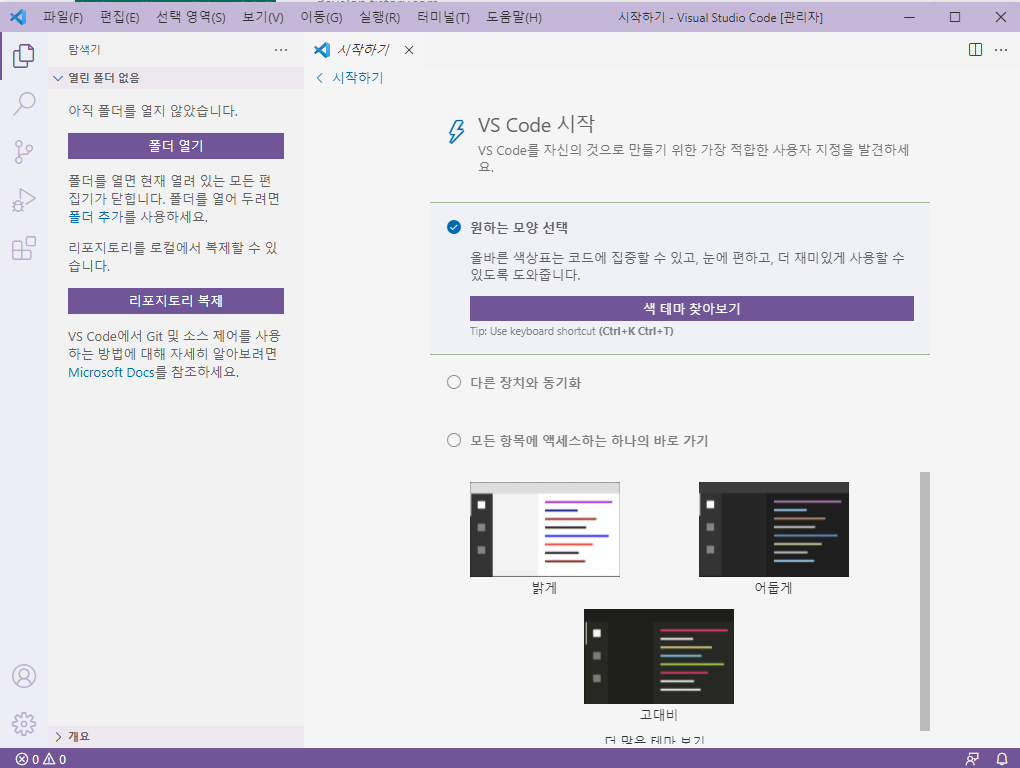
Task: Switch to the 시작하기 editor tab
Action: click(363, 50)
